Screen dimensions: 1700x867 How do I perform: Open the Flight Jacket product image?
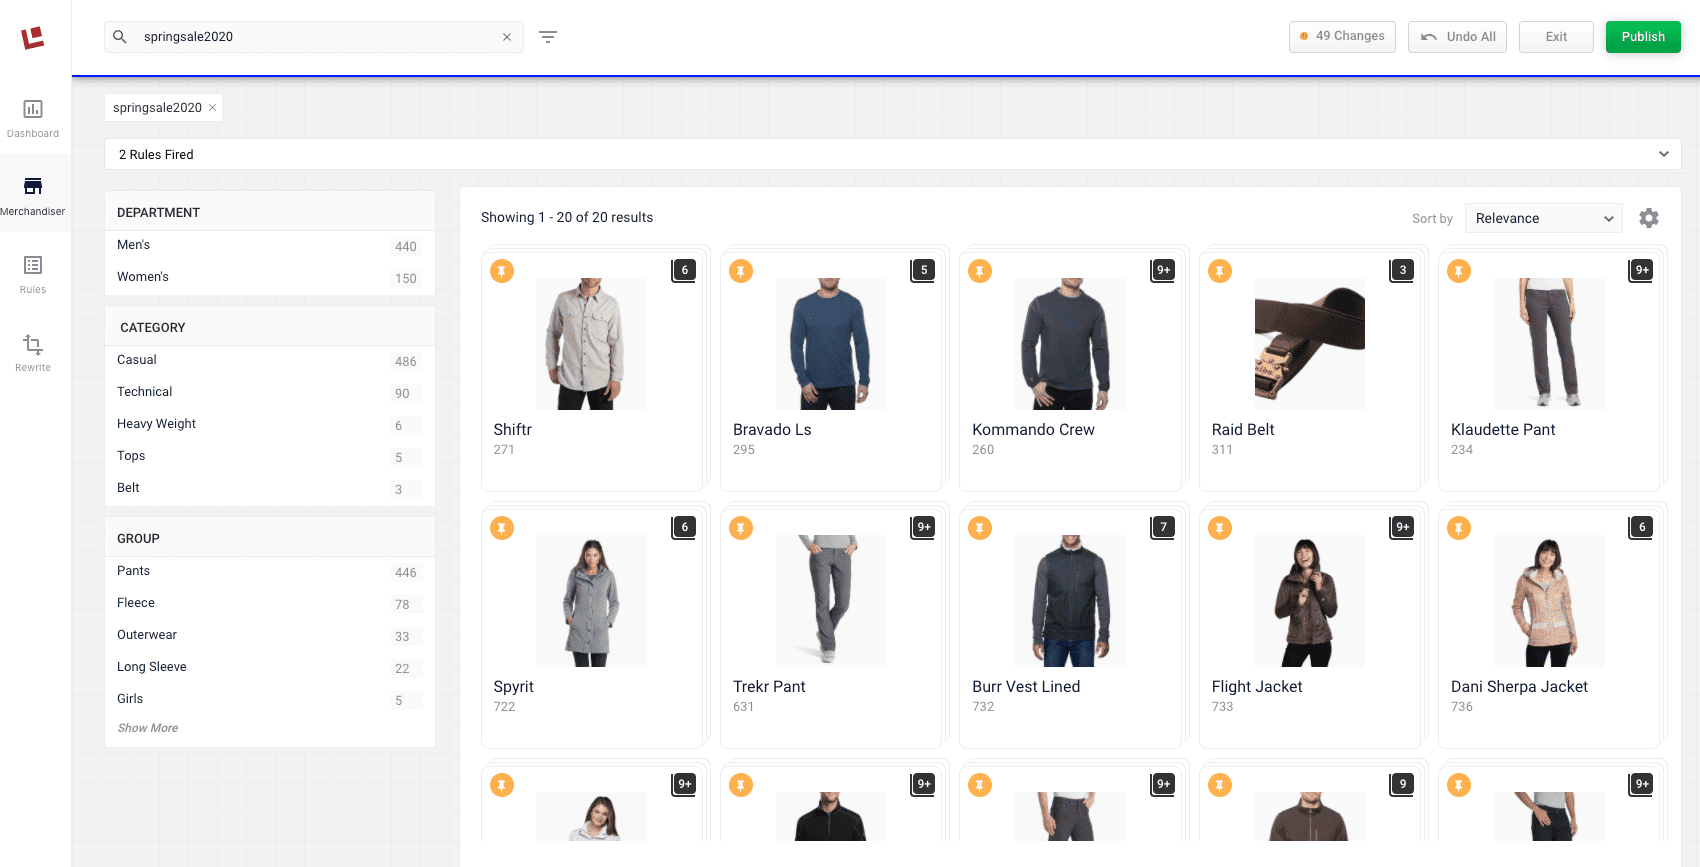[x=1310, y=601]
